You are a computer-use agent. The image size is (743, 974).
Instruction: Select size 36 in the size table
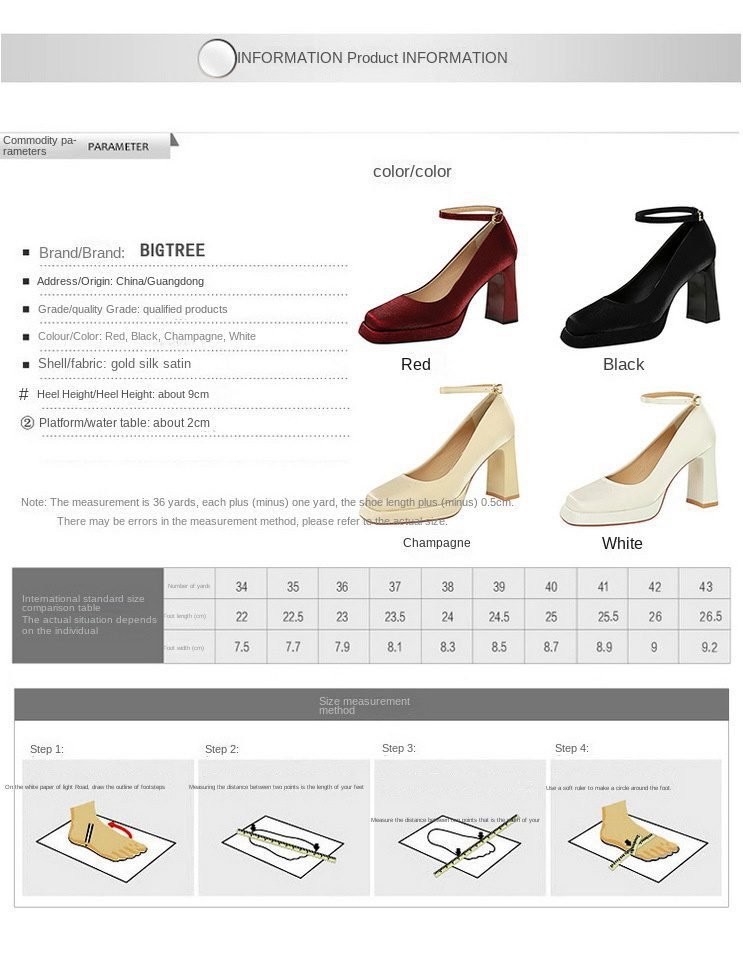click(x=342, y=586)
